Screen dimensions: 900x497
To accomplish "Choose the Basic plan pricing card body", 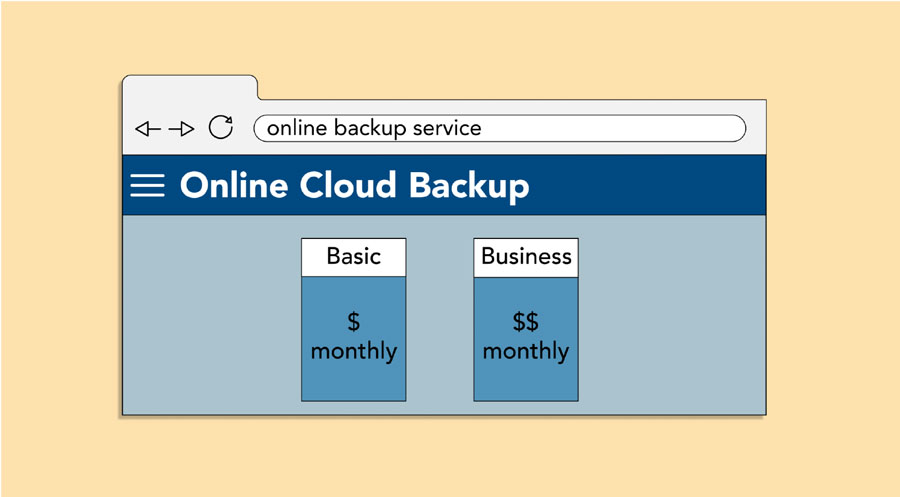I will point(354,382).
